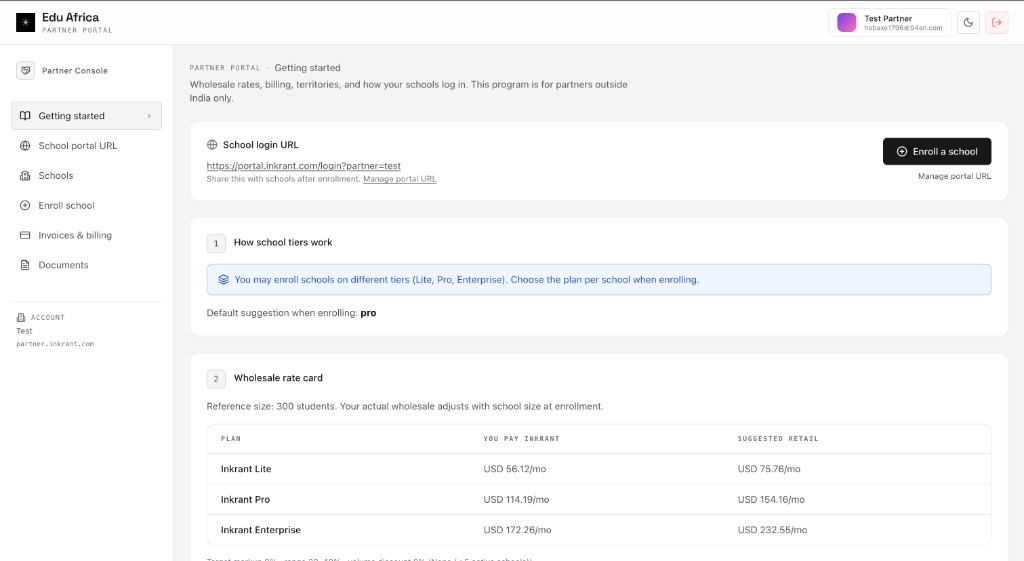Open the Test Partner profile avatar

pyautogui.click(x=846, y=22)
